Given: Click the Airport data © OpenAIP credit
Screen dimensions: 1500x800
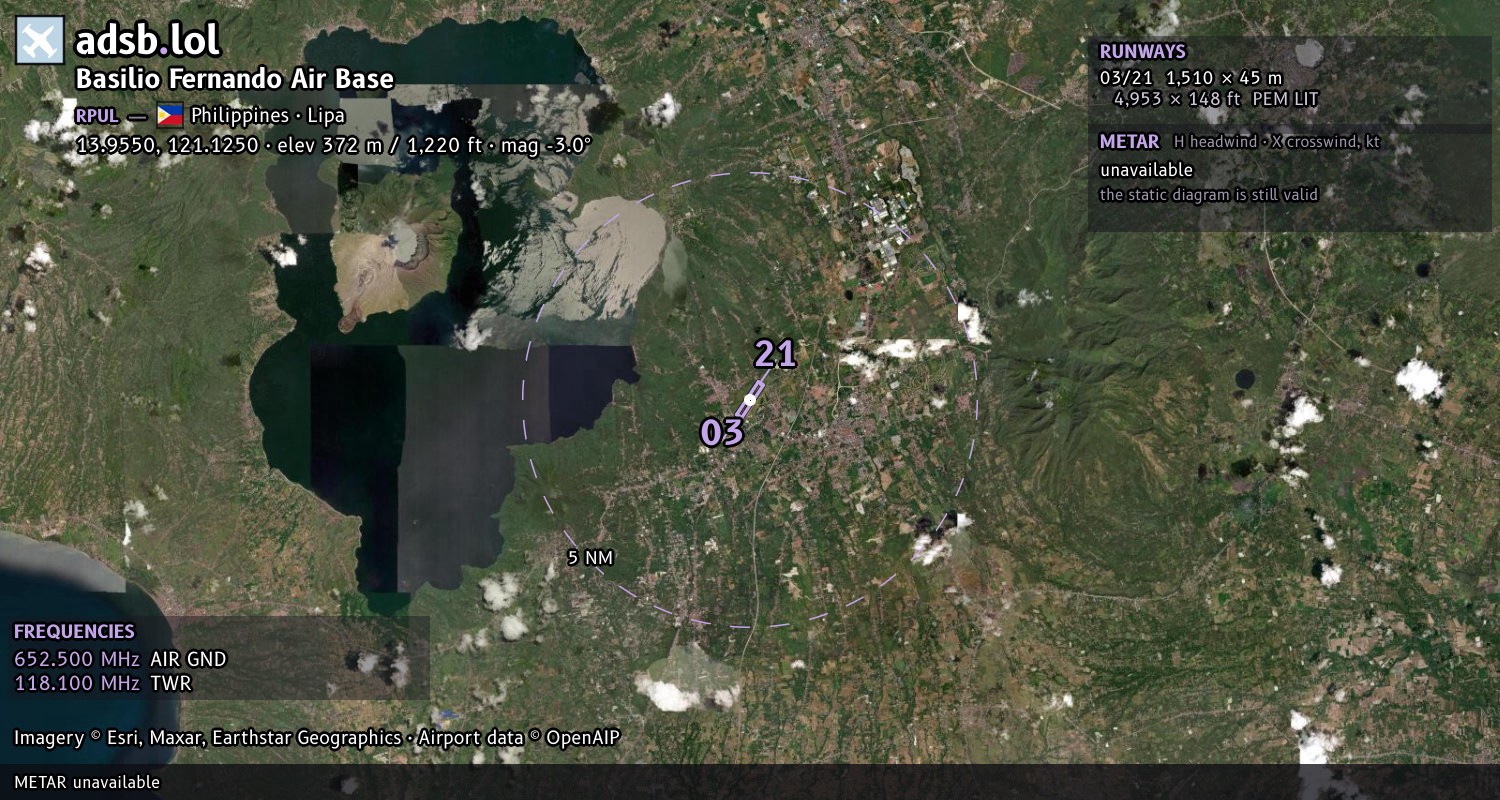Looking at the screenshot, I should tap(519, 738).
